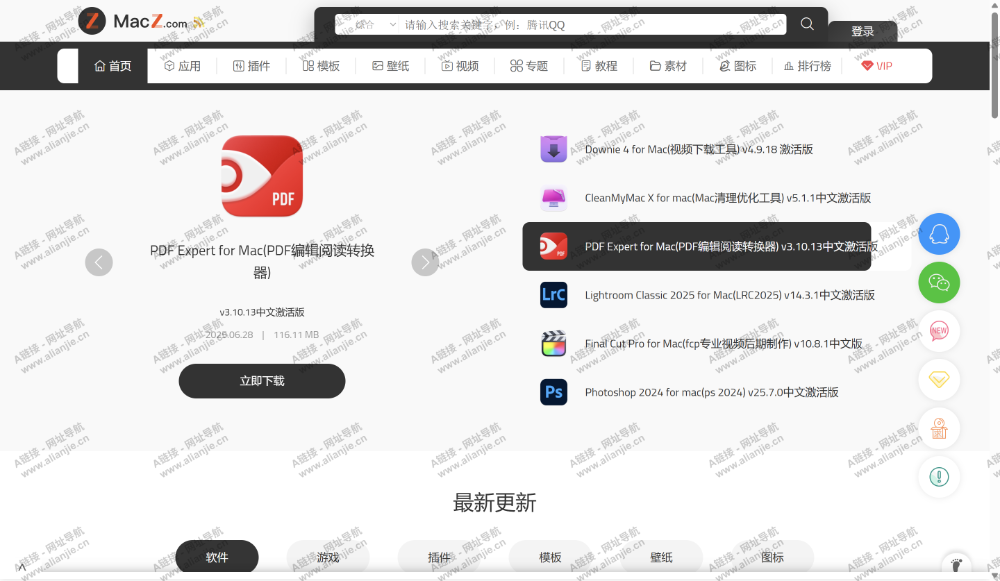Click the large PDF Expert app icon

point(262,176)
